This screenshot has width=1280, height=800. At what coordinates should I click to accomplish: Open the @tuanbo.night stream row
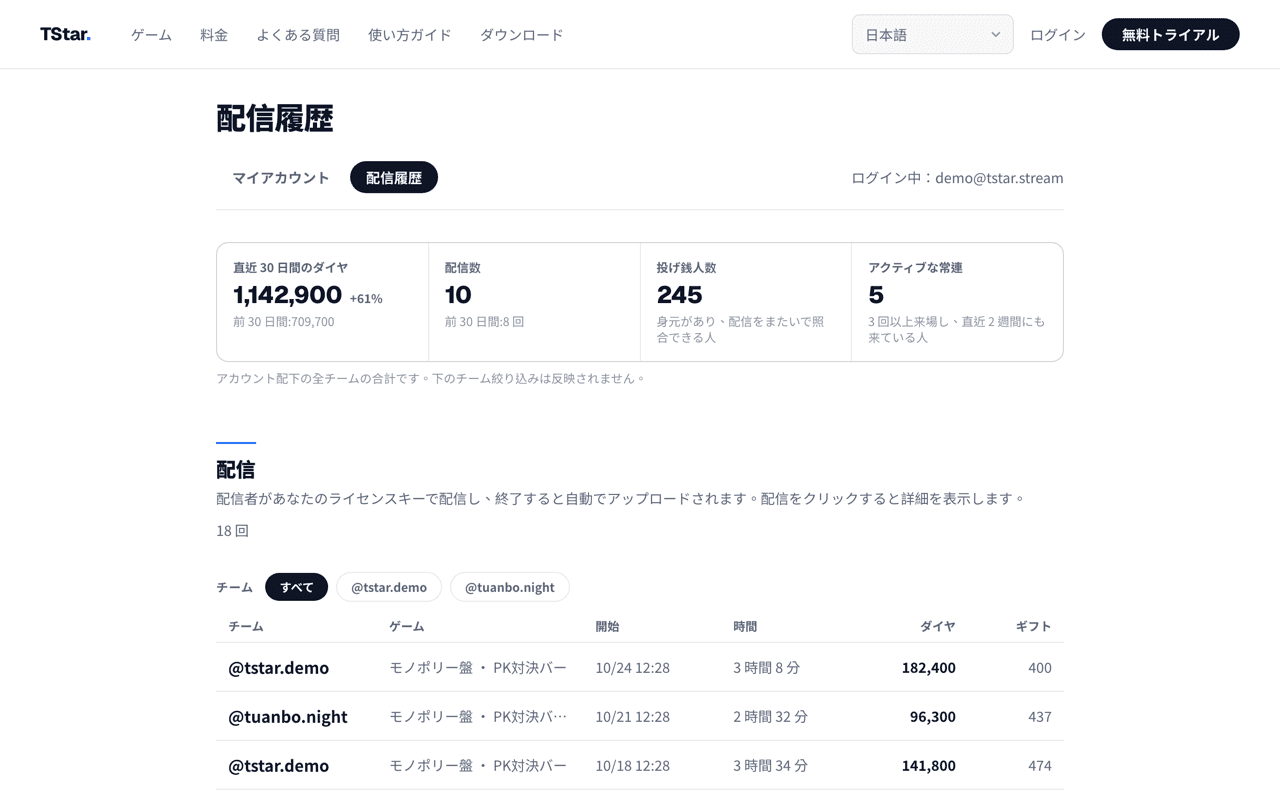pos(640,716)
